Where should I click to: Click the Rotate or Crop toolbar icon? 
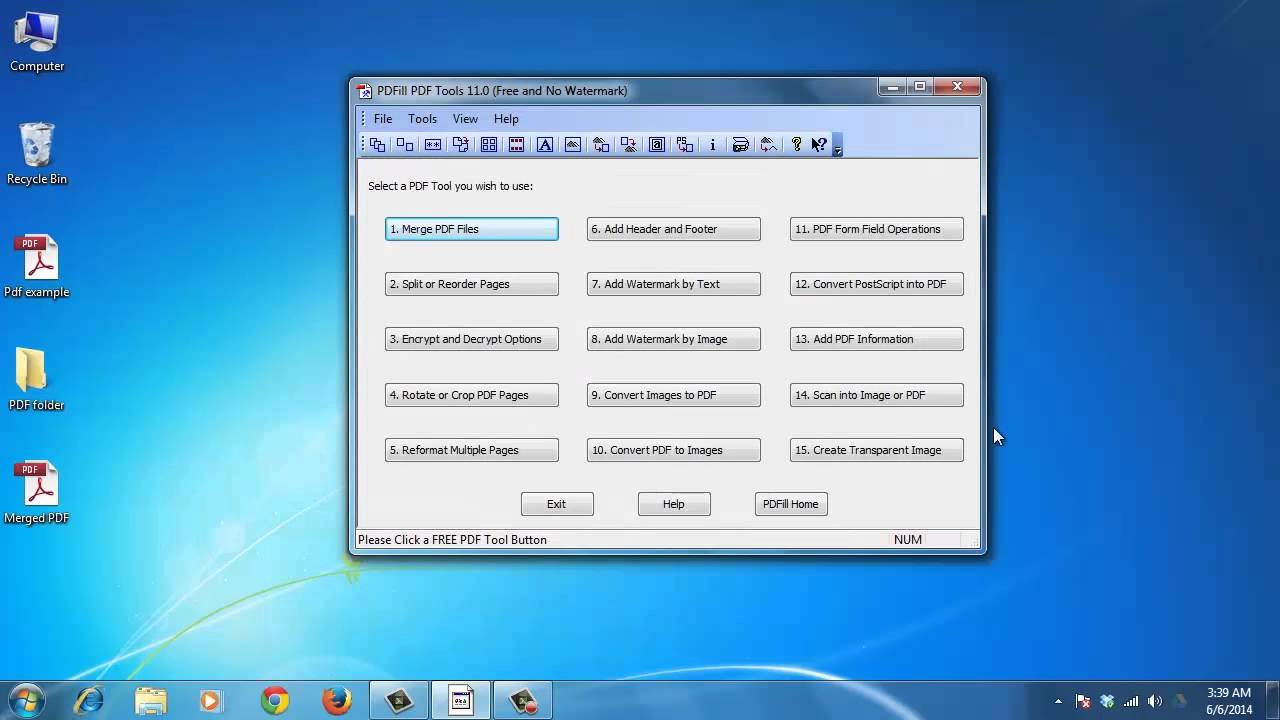[x=461, y=145]
